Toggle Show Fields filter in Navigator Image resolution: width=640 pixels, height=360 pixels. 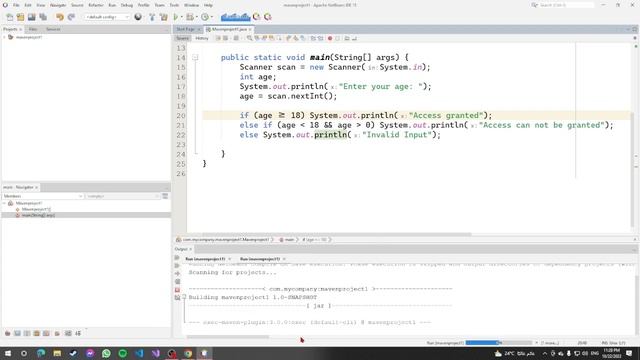(17, 333)
